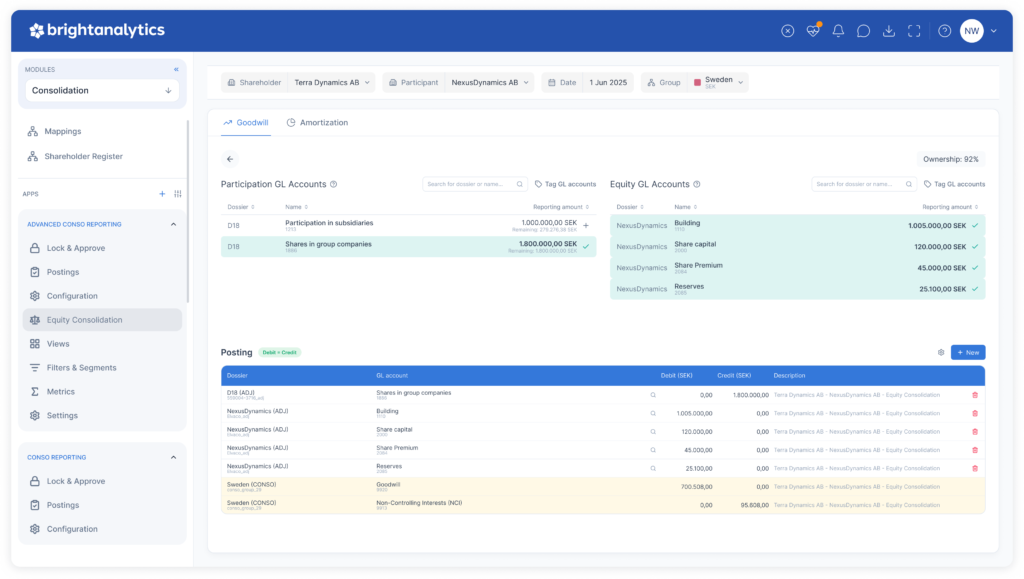Click Tag GL accounts for Participation accounts
Image resolution: width=1024 pixels, height=579 pixels.
[566, 184]
